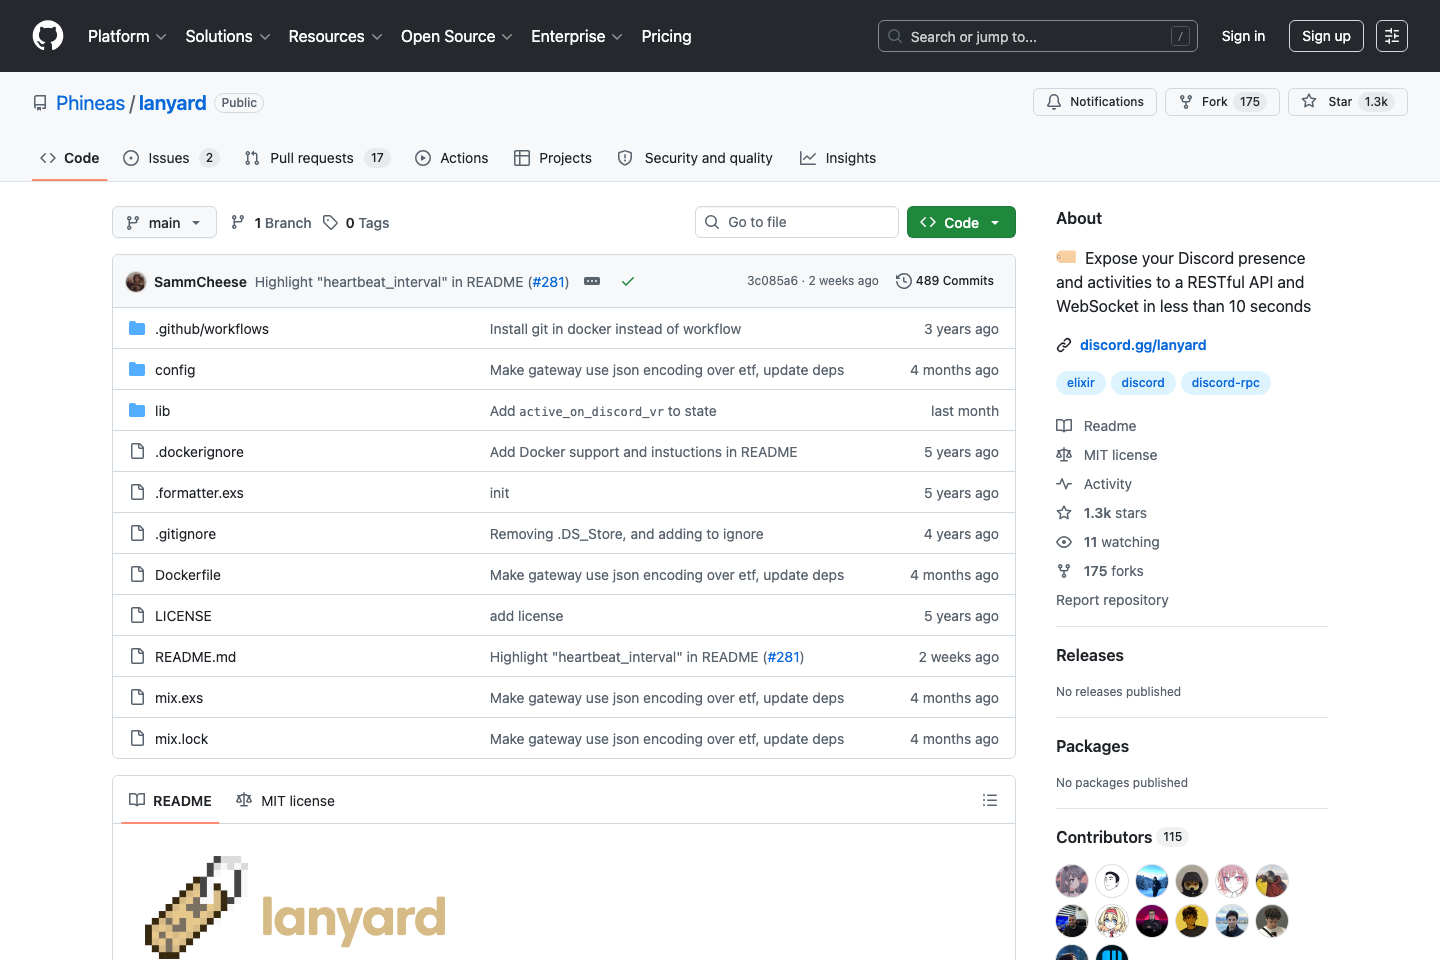Select Pricing in the top menu
The image size is (1440, 960).
[x=665, y=36]
